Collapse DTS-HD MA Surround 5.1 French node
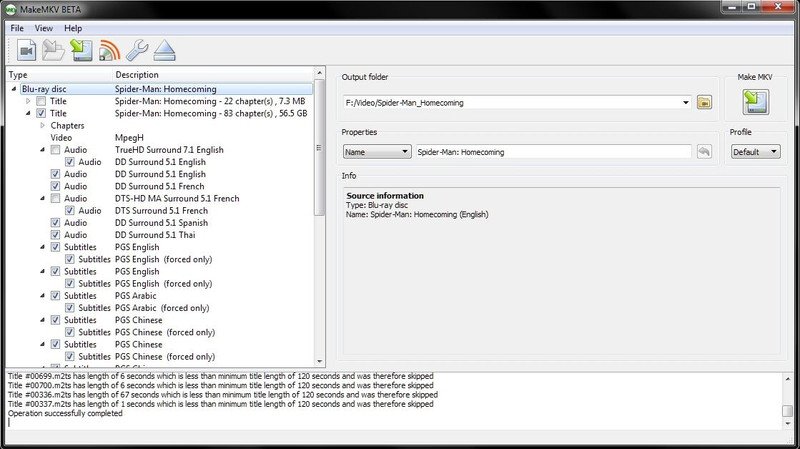The height and width of the screenshot is (449, 800). 42,198
